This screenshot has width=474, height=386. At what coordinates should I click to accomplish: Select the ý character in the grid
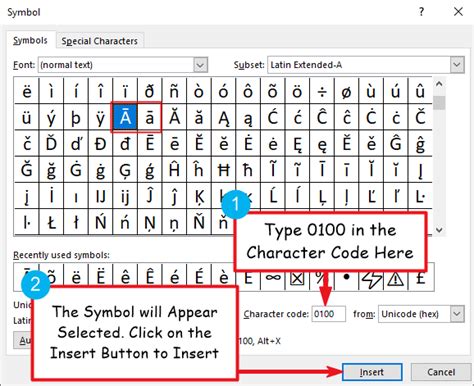click(51, 117)
